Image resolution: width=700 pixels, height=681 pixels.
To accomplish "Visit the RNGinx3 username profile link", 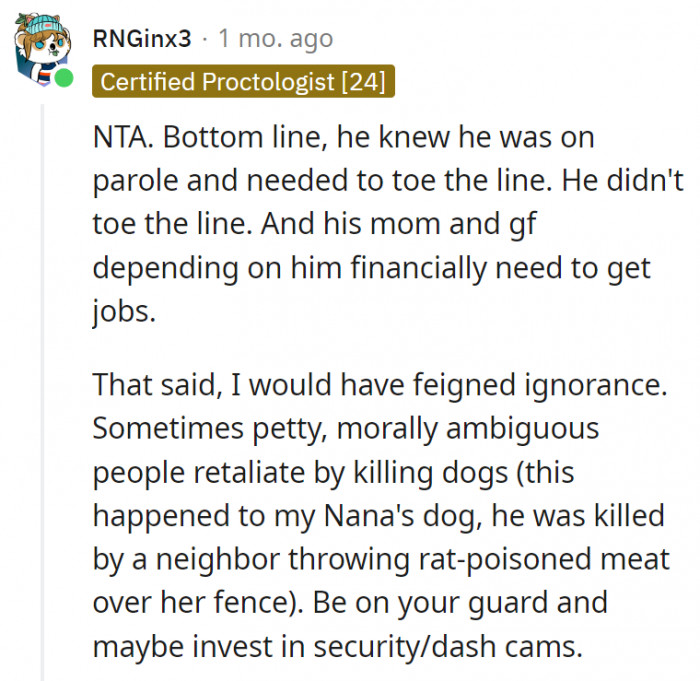I will pos(141,39).
